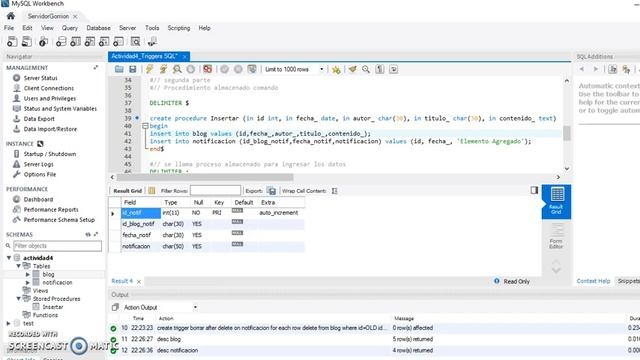Collapse the Tables node

[x=18, y=266]
